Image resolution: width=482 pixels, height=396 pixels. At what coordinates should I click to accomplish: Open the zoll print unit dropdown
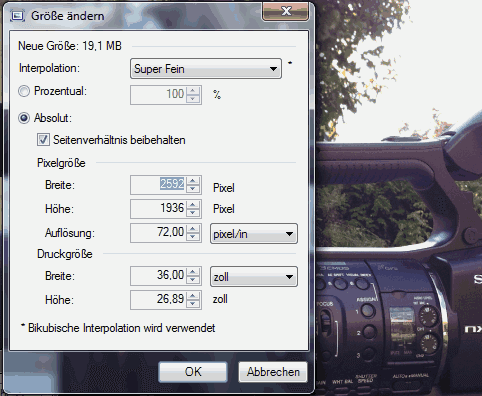point(254,276)
